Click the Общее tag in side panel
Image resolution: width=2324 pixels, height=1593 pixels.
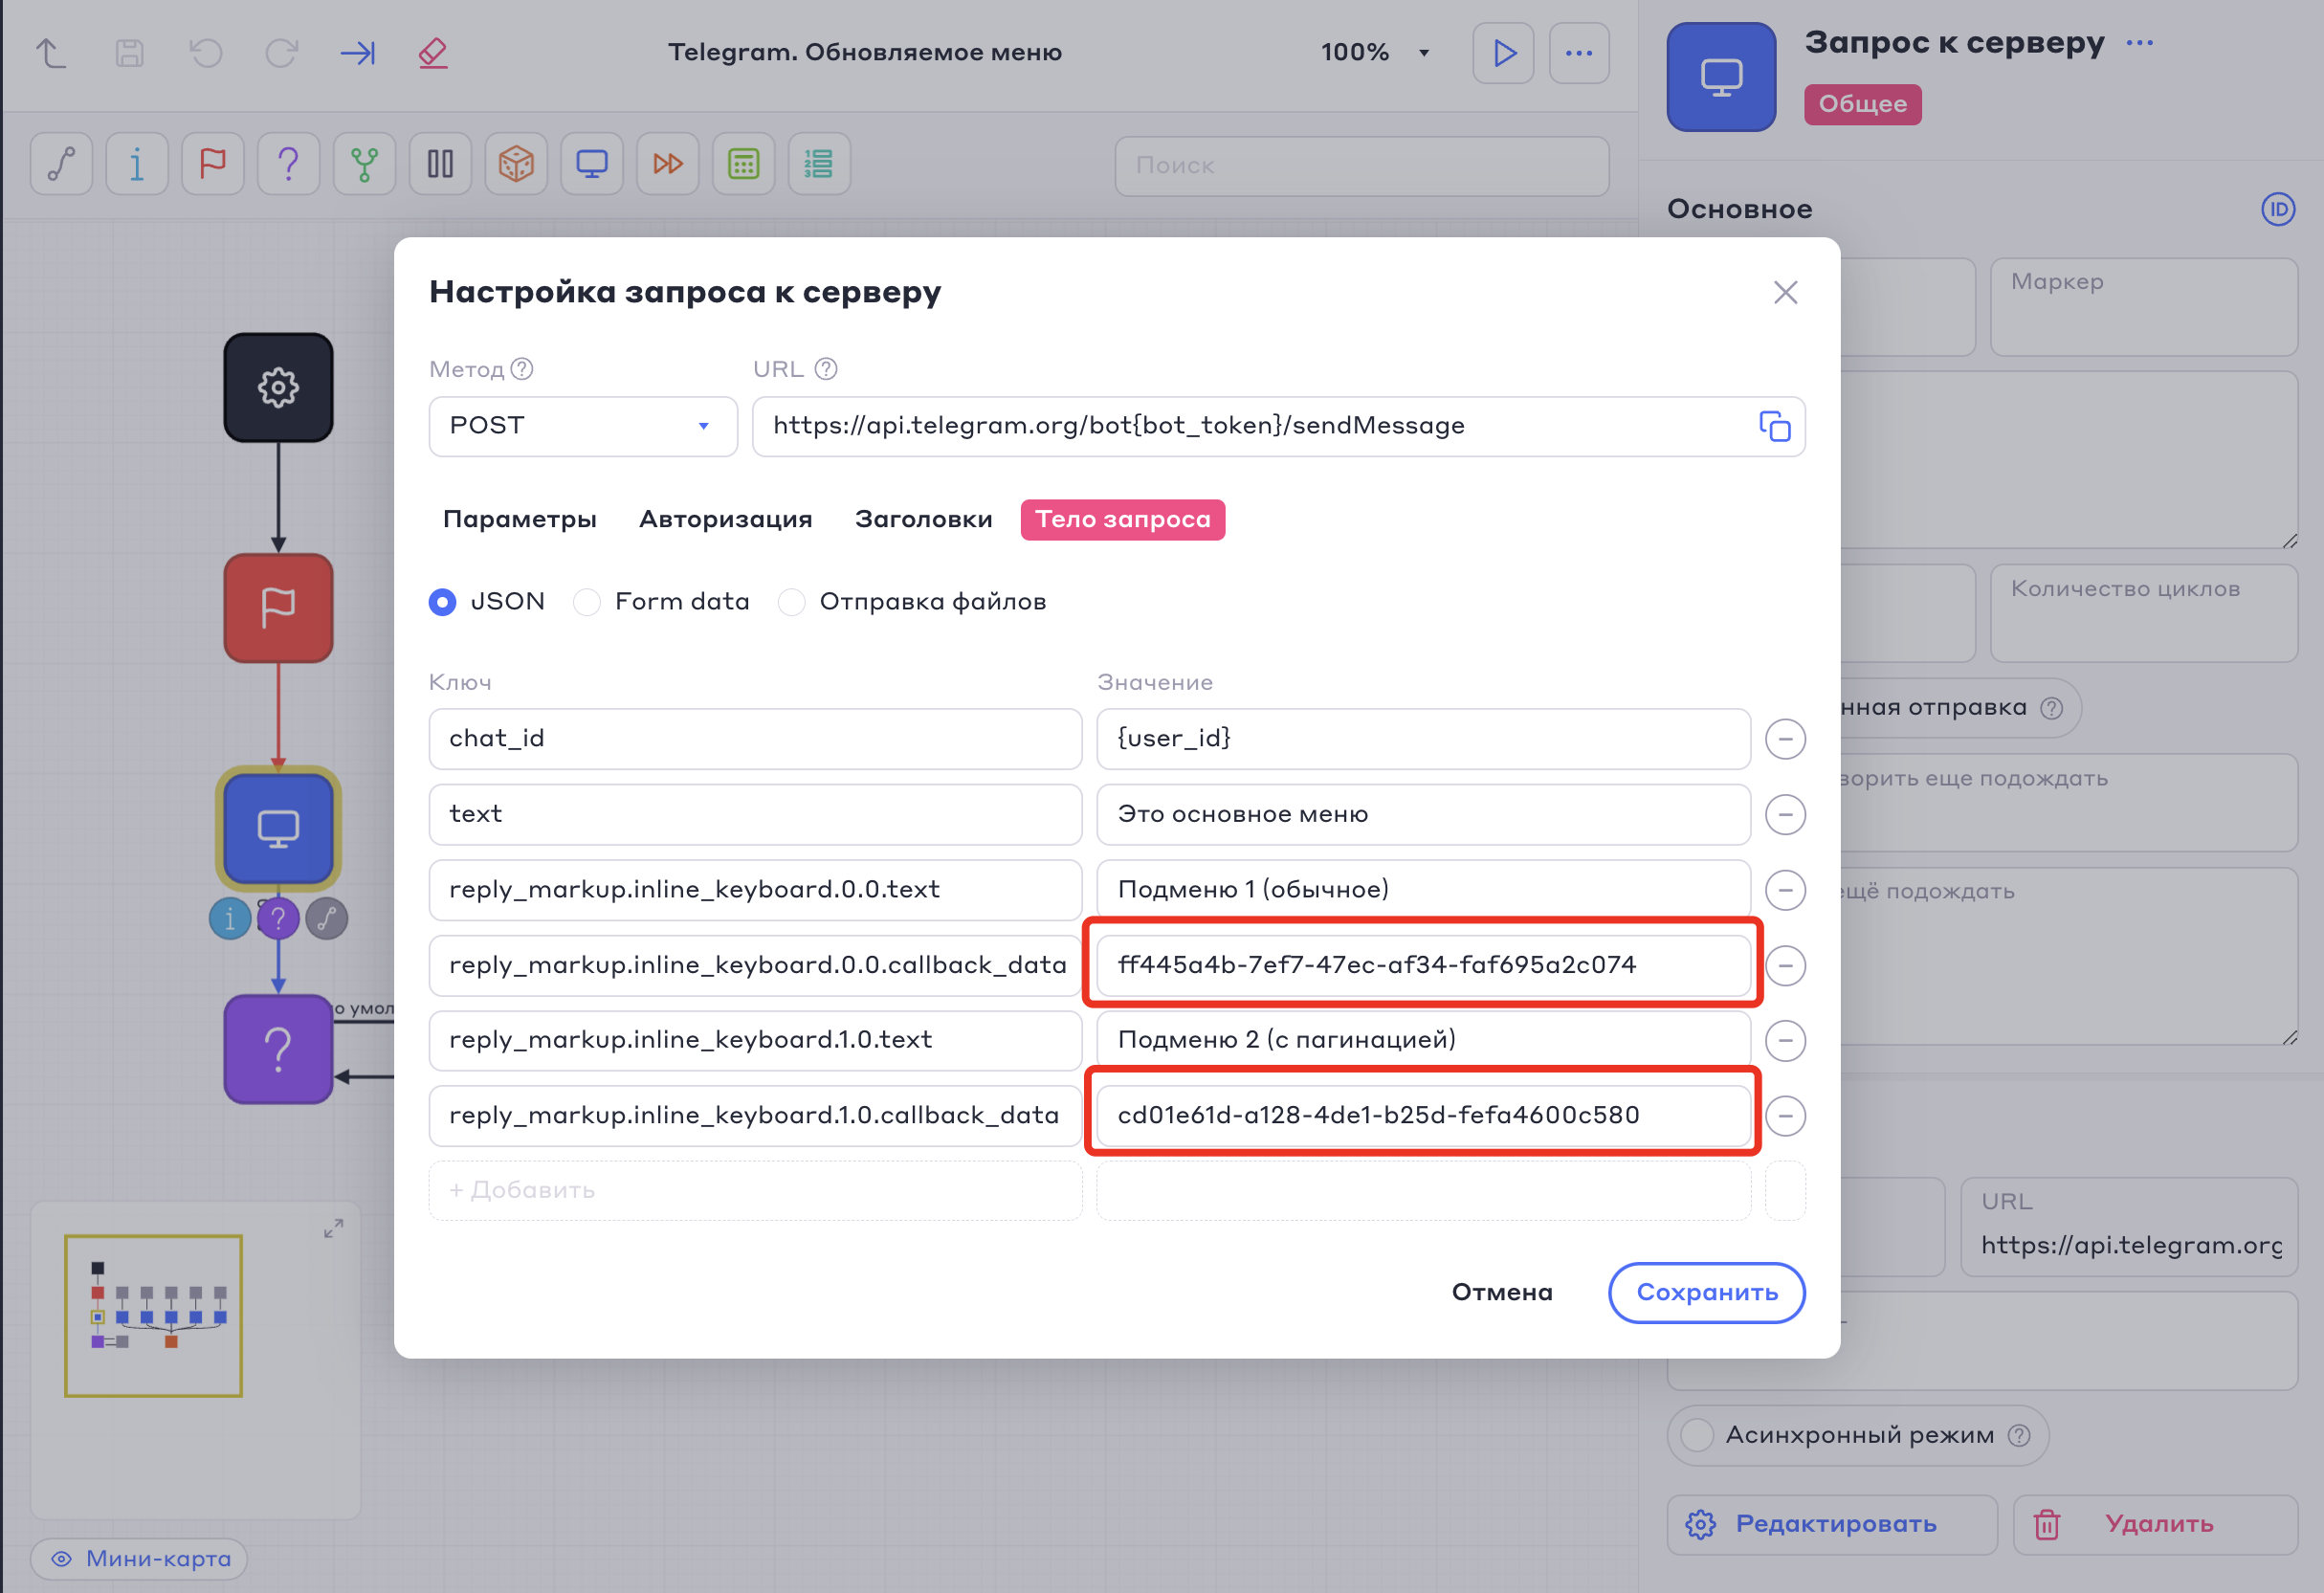point(1863,105)
